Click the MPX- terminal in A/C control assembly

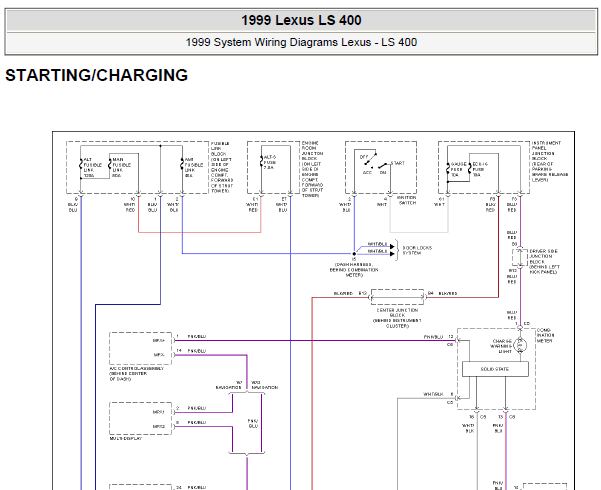coord(159,355)
